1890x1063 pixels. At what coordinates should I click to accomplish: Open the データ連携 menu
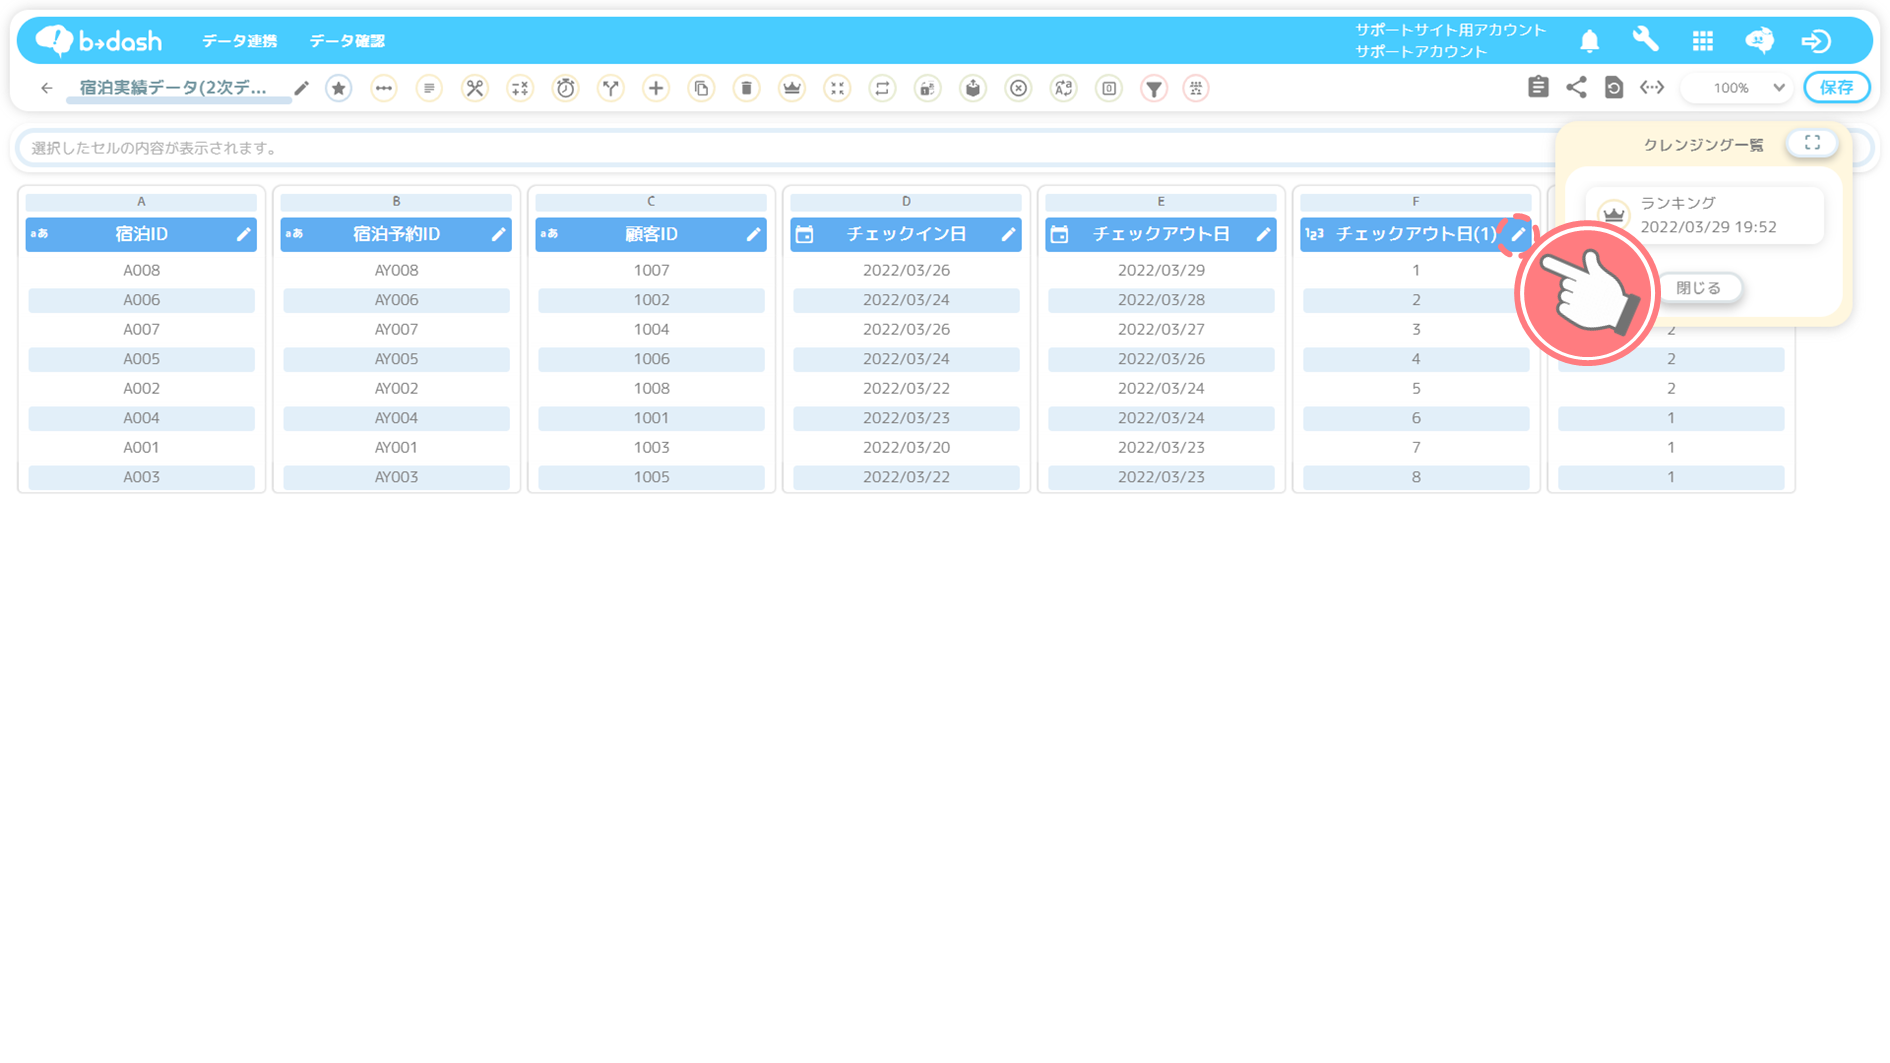click(x=239, y=41)
